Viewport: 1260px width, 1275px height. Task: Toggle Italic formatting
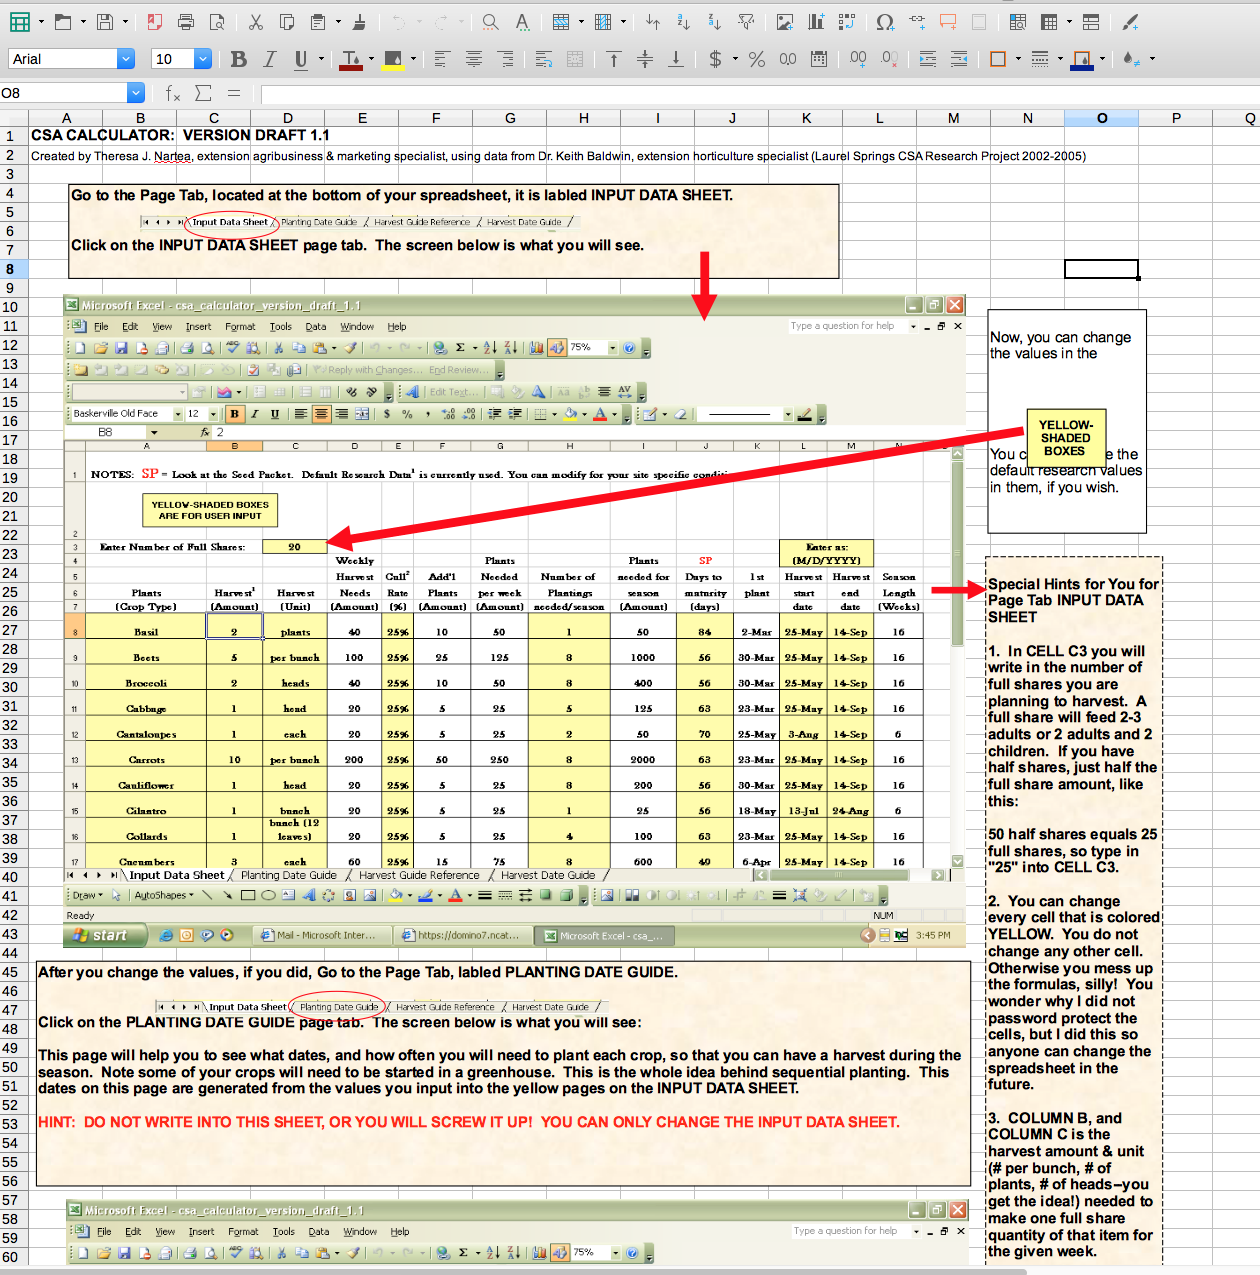coord(269,60)
